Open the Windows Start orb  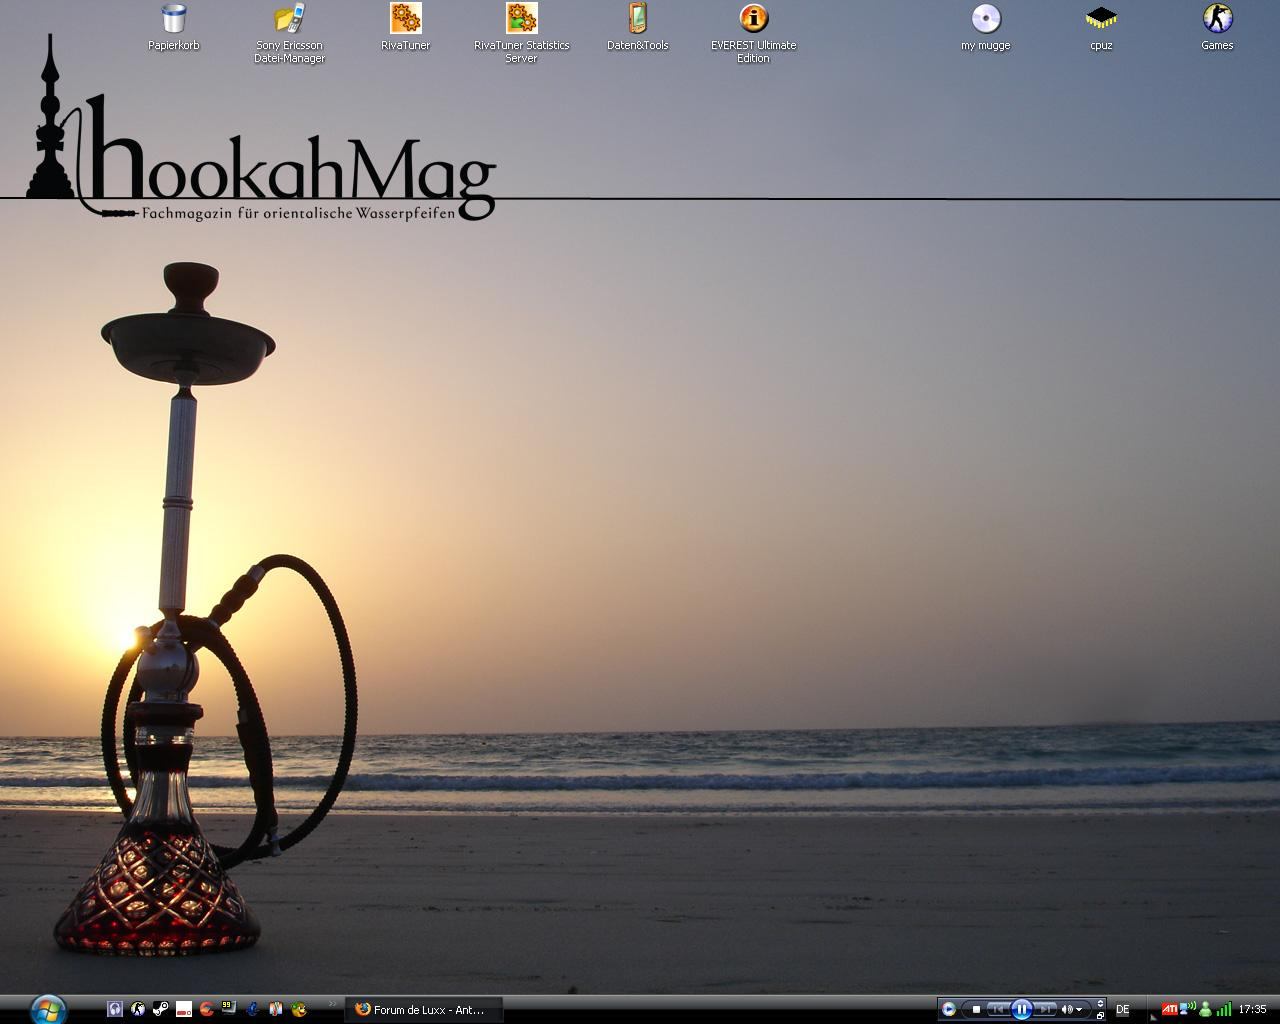[x=48, y=1009]
